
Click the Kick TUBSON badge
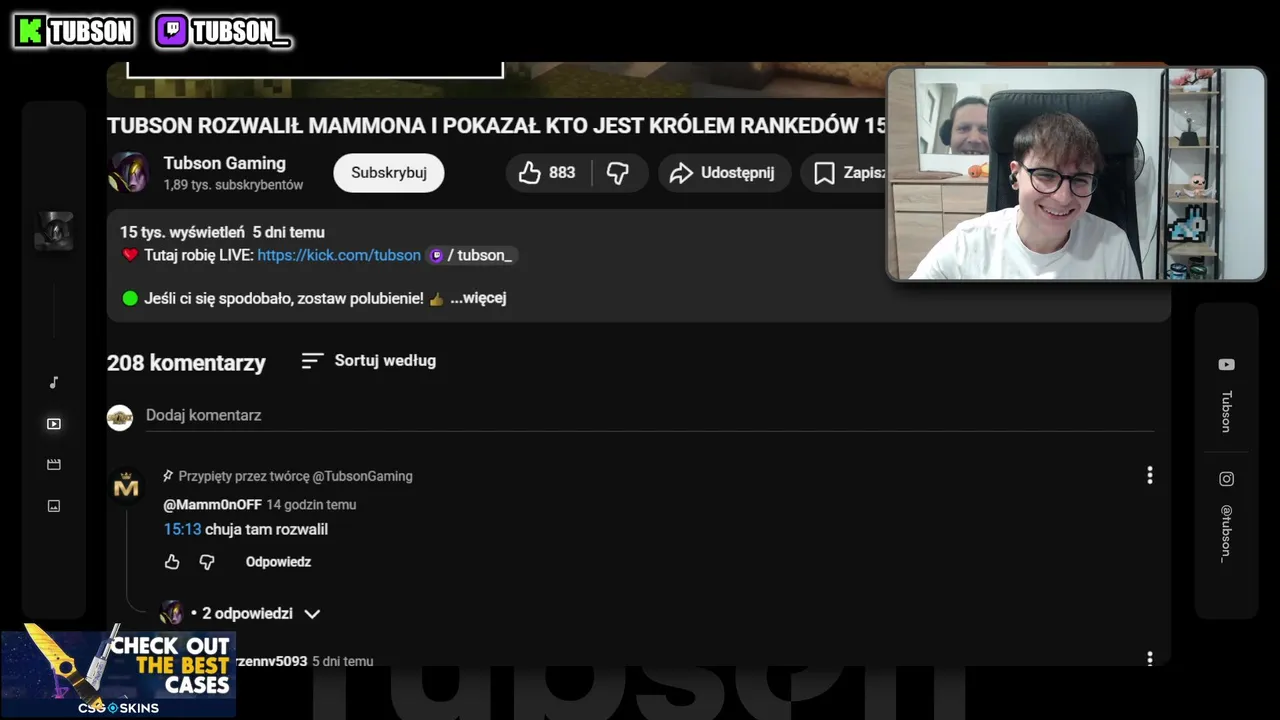(74, 32)
